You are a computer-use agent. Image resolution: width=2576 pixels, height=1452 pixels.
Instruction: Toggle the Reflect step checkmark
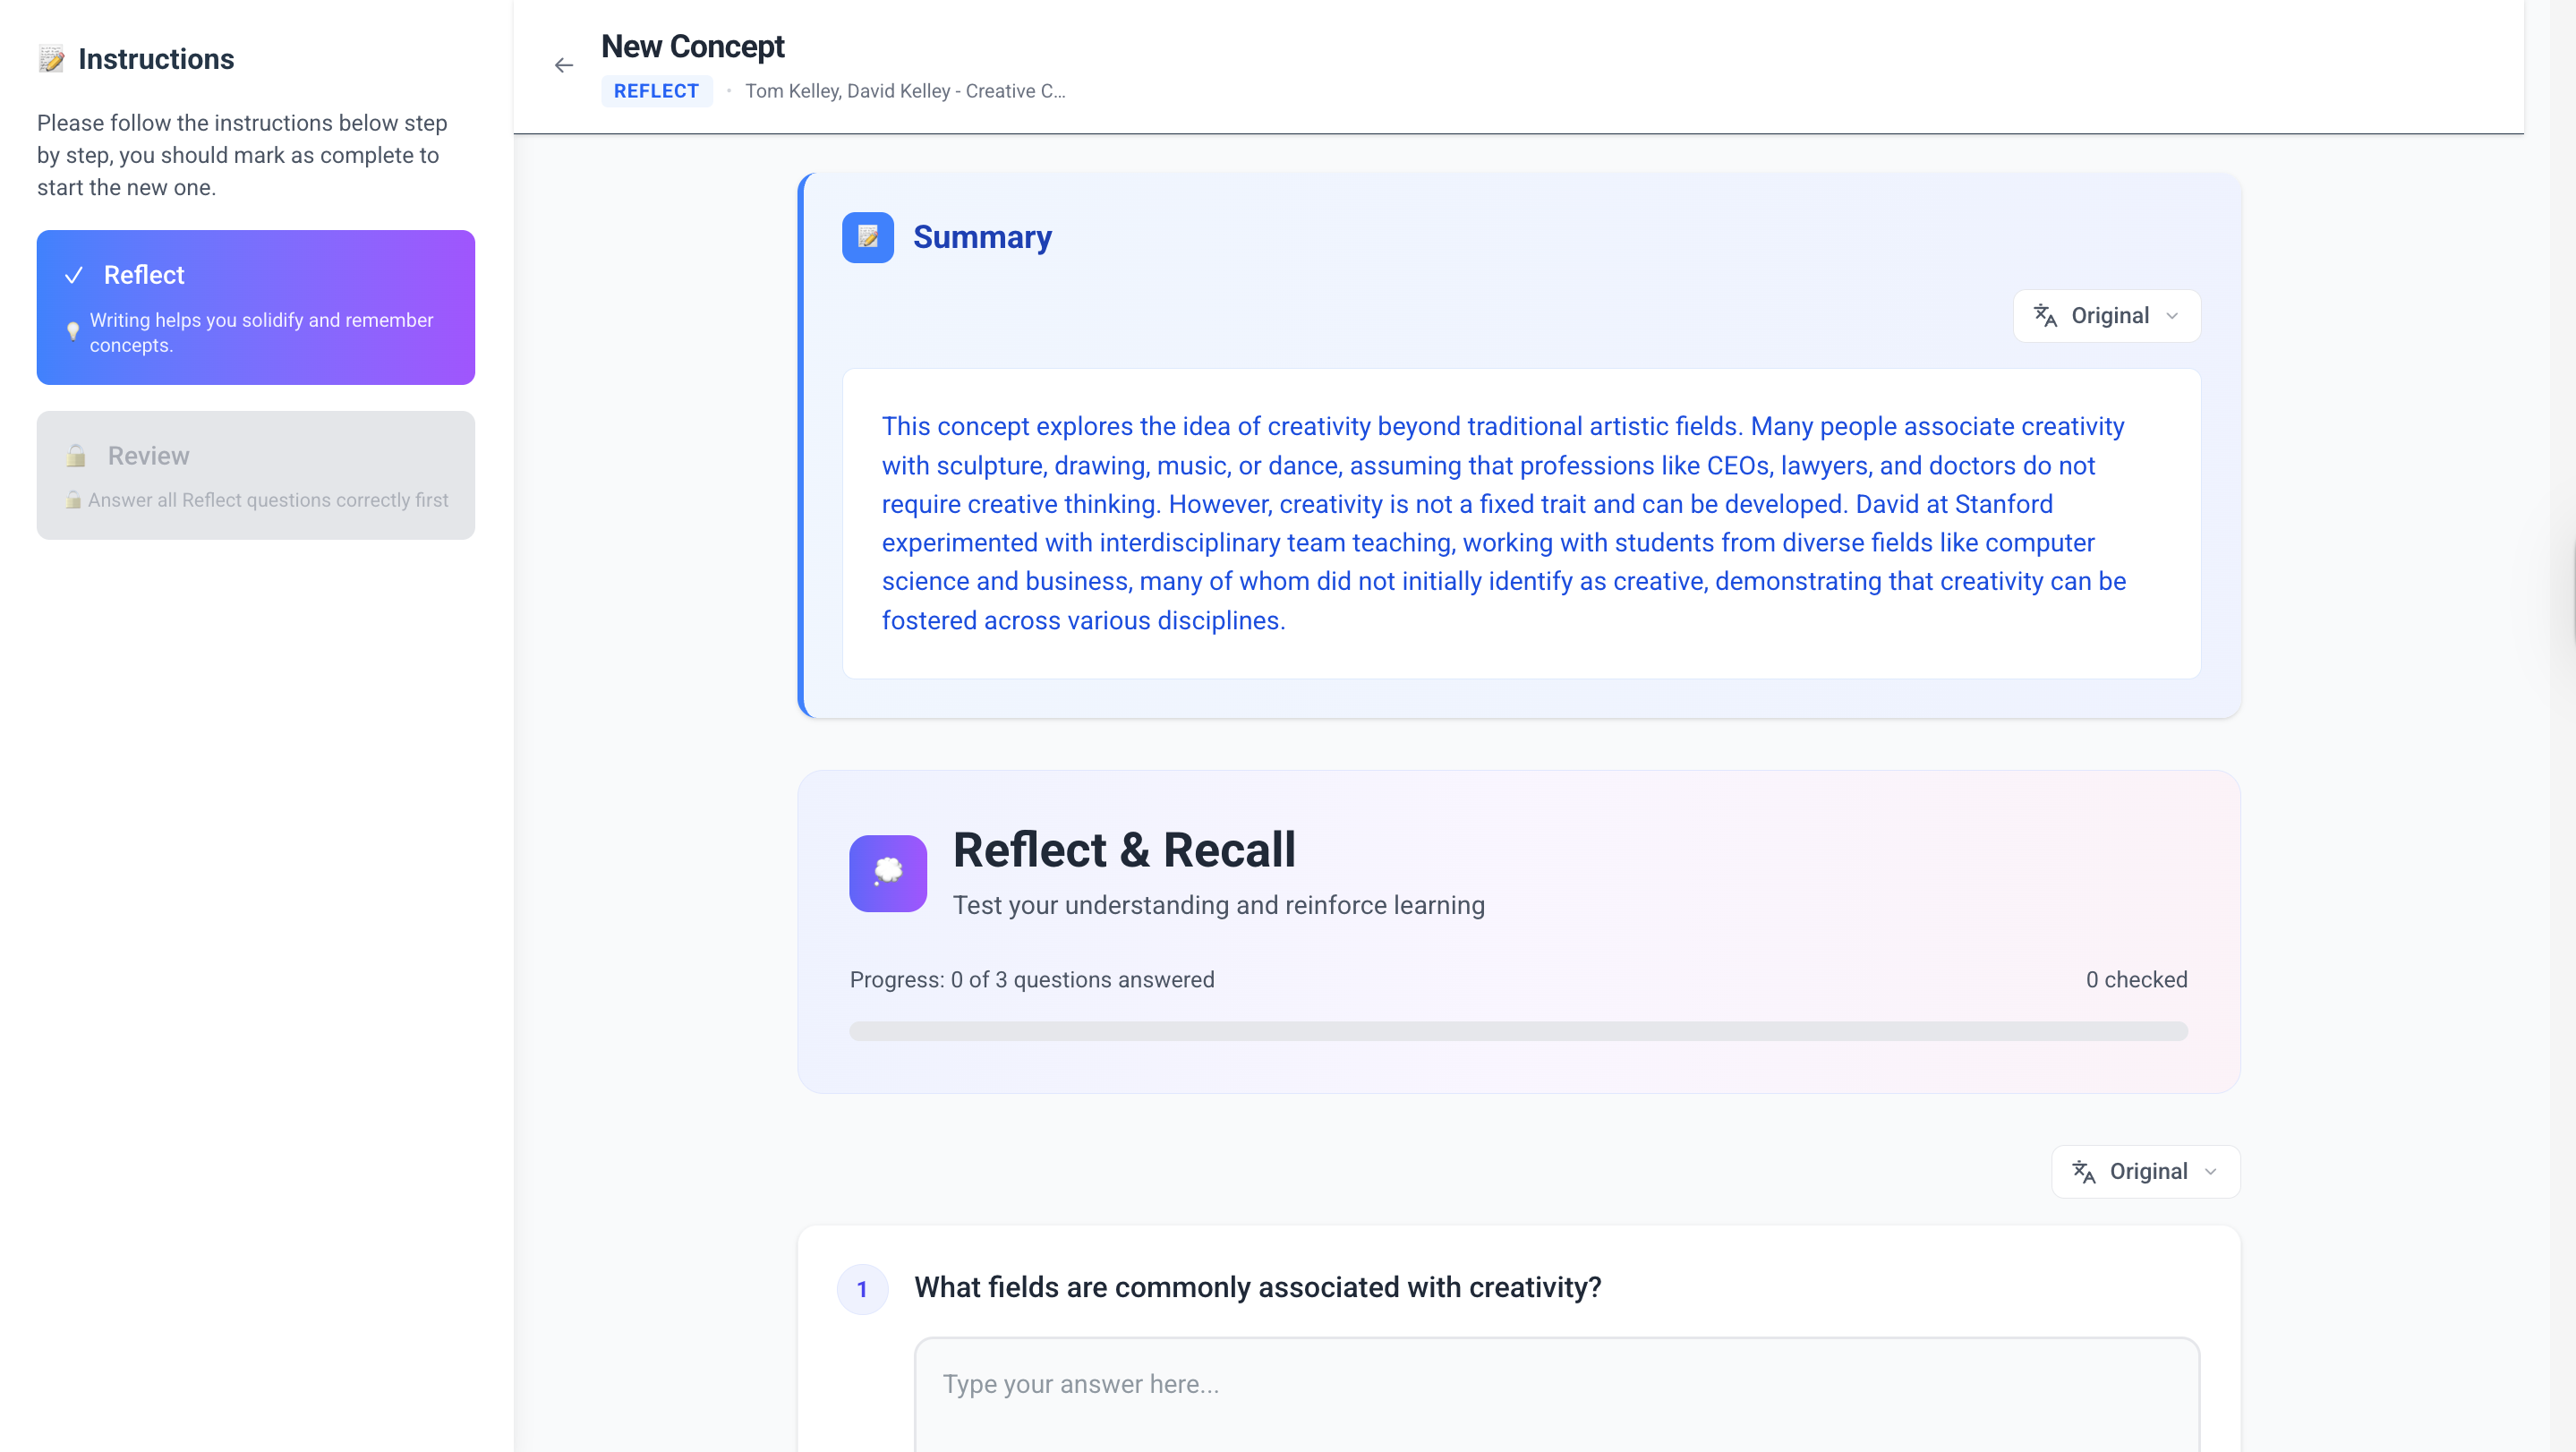coord(74,274)
